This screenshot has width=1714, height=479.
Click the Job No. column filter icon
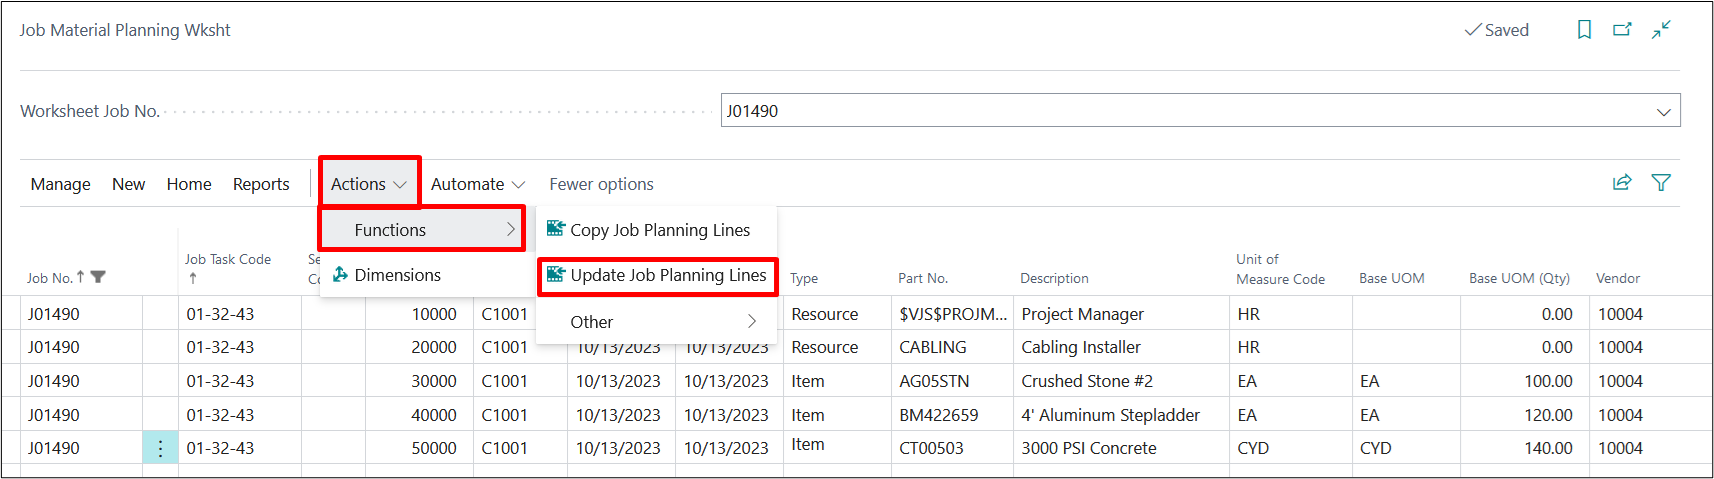(x=98, y=278)
